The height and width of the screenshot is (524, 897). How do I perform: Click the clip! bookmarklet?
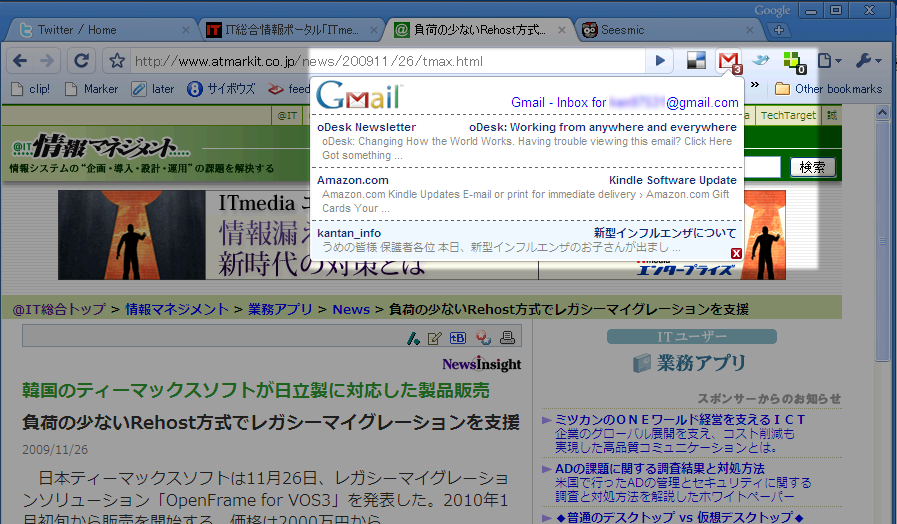point(31,89)
